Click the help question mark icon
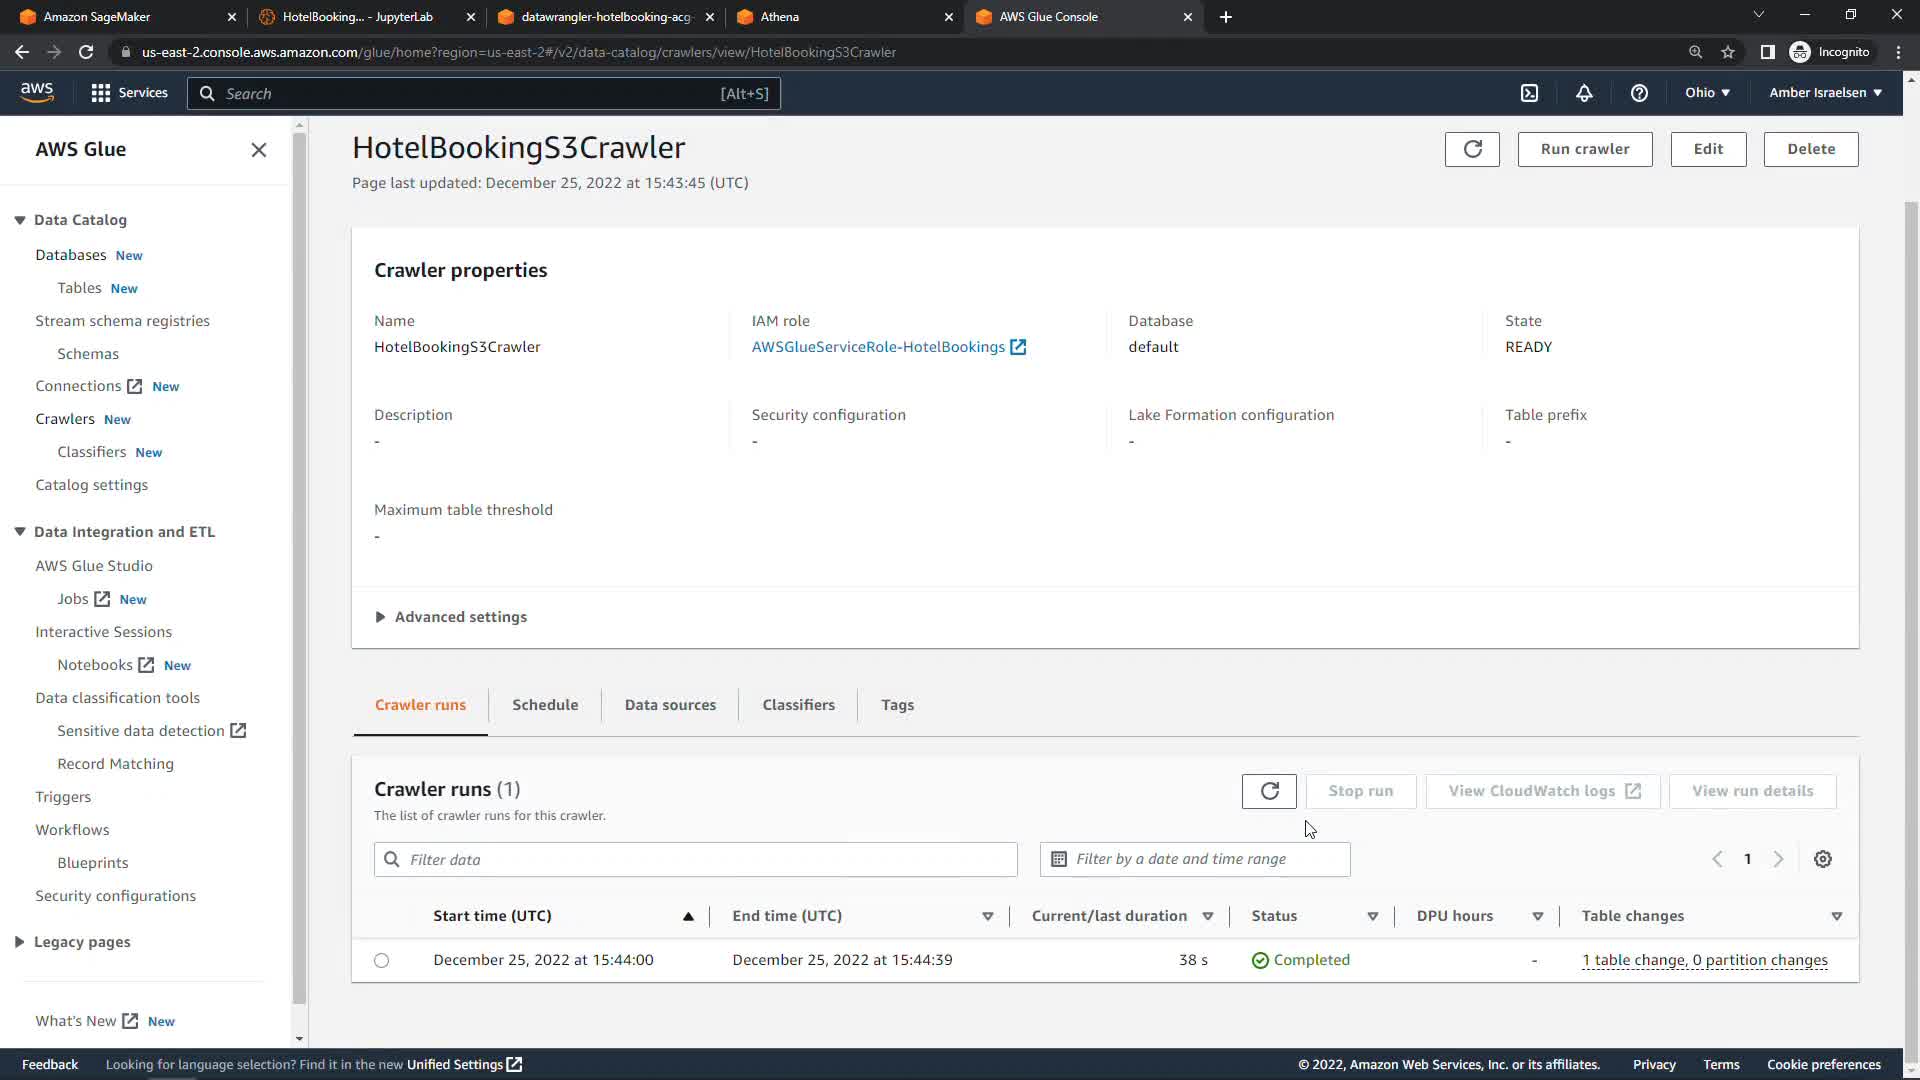 [1639, 93]
